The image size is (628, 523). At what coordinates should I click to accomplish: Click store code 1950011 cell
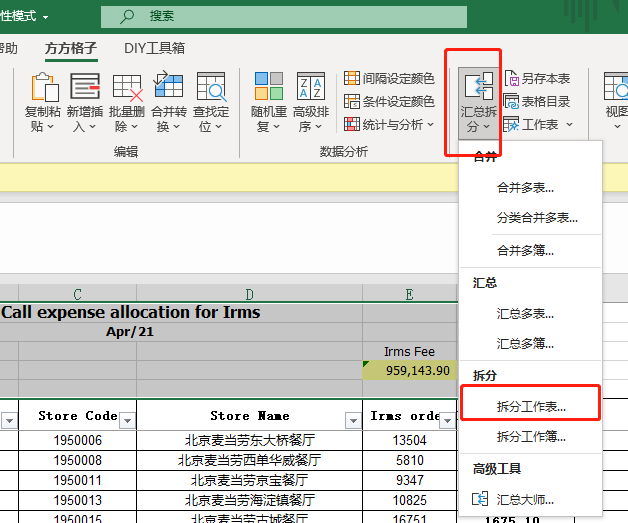(77, 481)
